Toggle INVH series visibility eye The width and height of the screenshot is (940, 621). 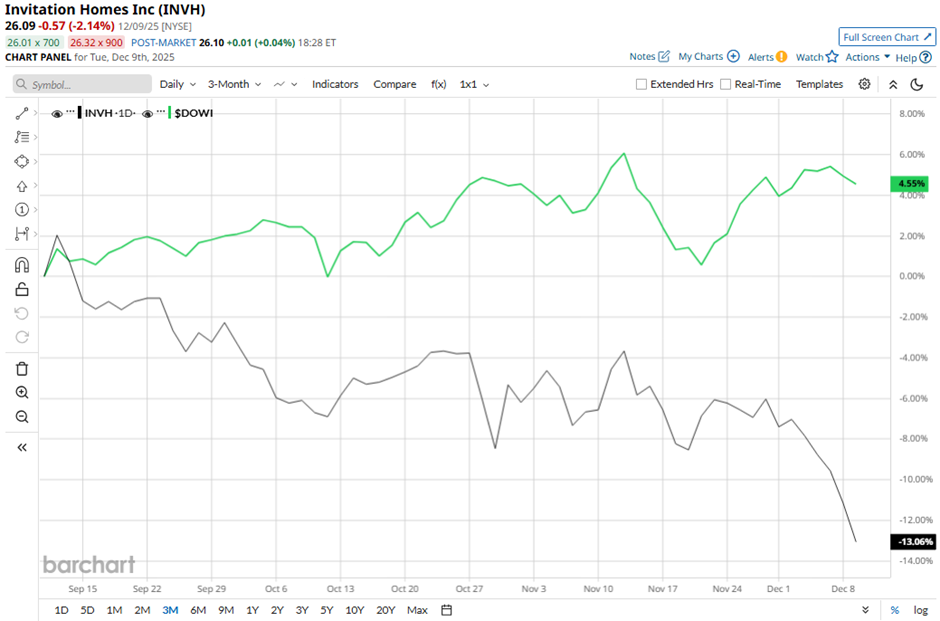click(x=57, y=113)
